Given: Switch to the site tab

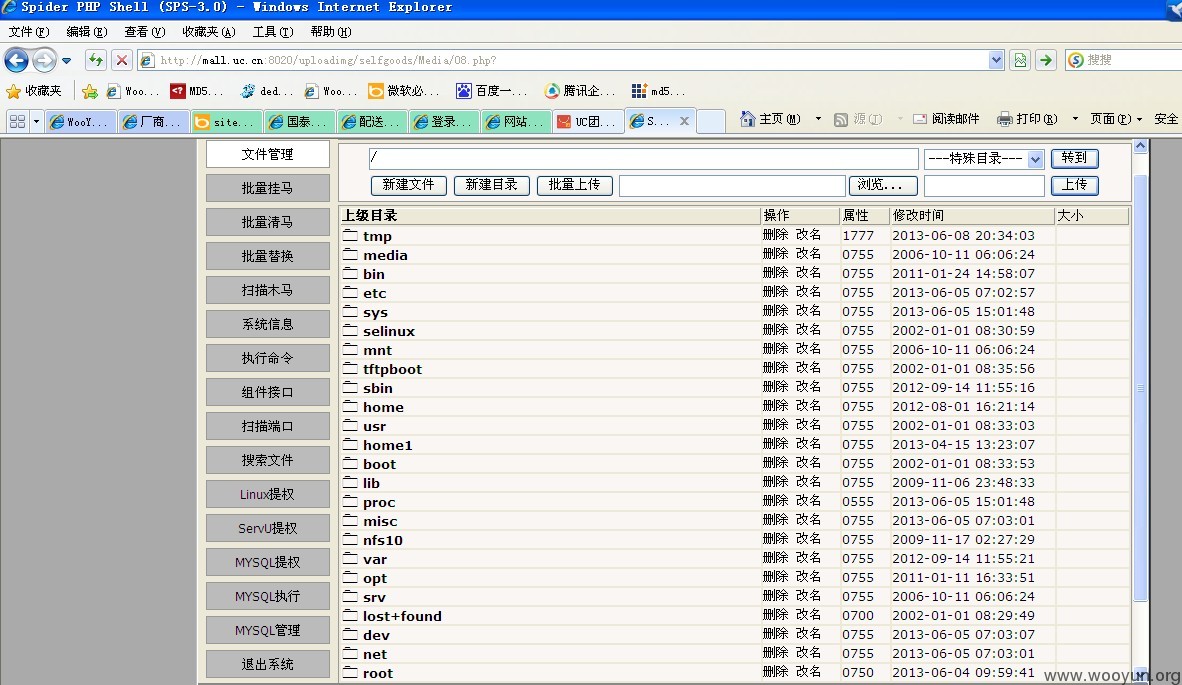Looking at the screenshot, I should [x=227, y=121].
